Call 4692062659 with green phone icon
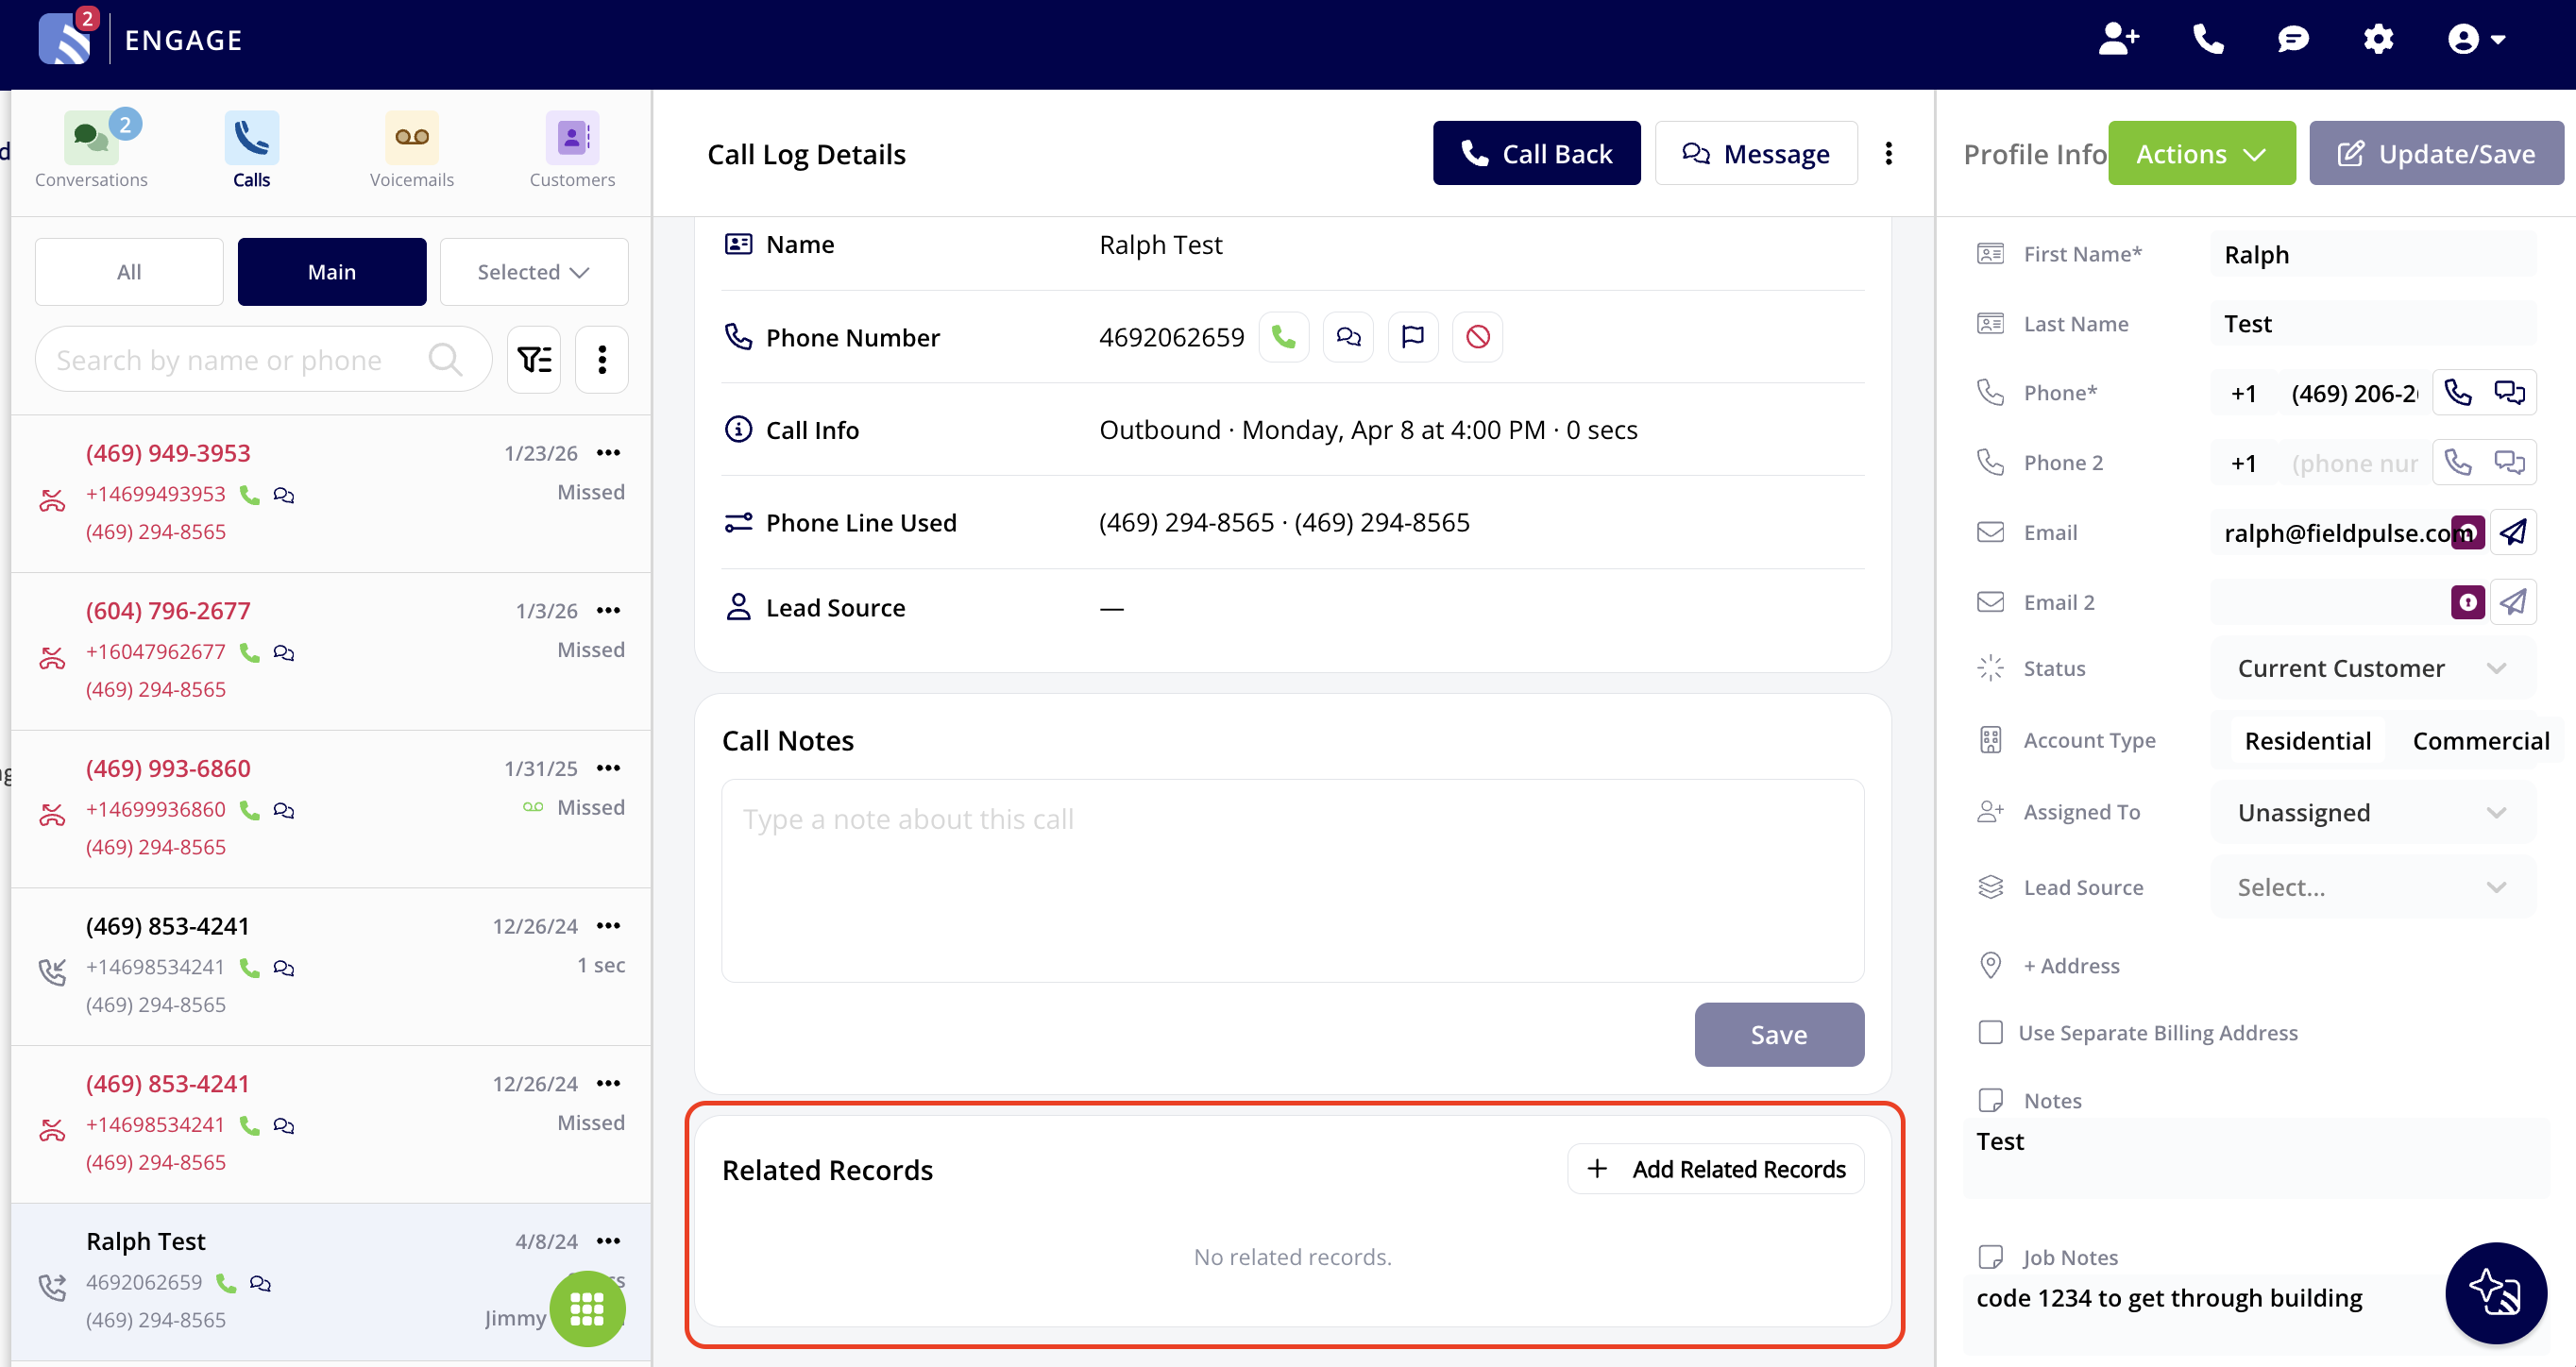Image resolution: width=2576 pixels, height=1367 pixels. tap(1283, 337)
